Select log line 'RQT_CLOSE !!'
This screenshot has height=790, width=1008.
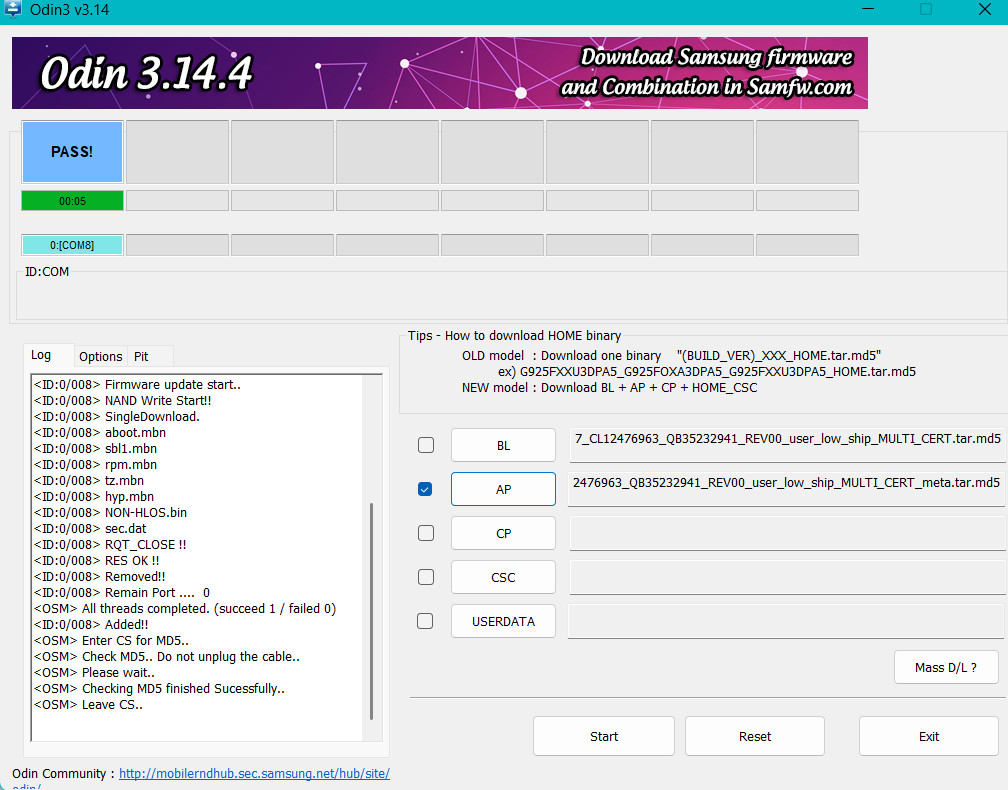pos(110,544)
